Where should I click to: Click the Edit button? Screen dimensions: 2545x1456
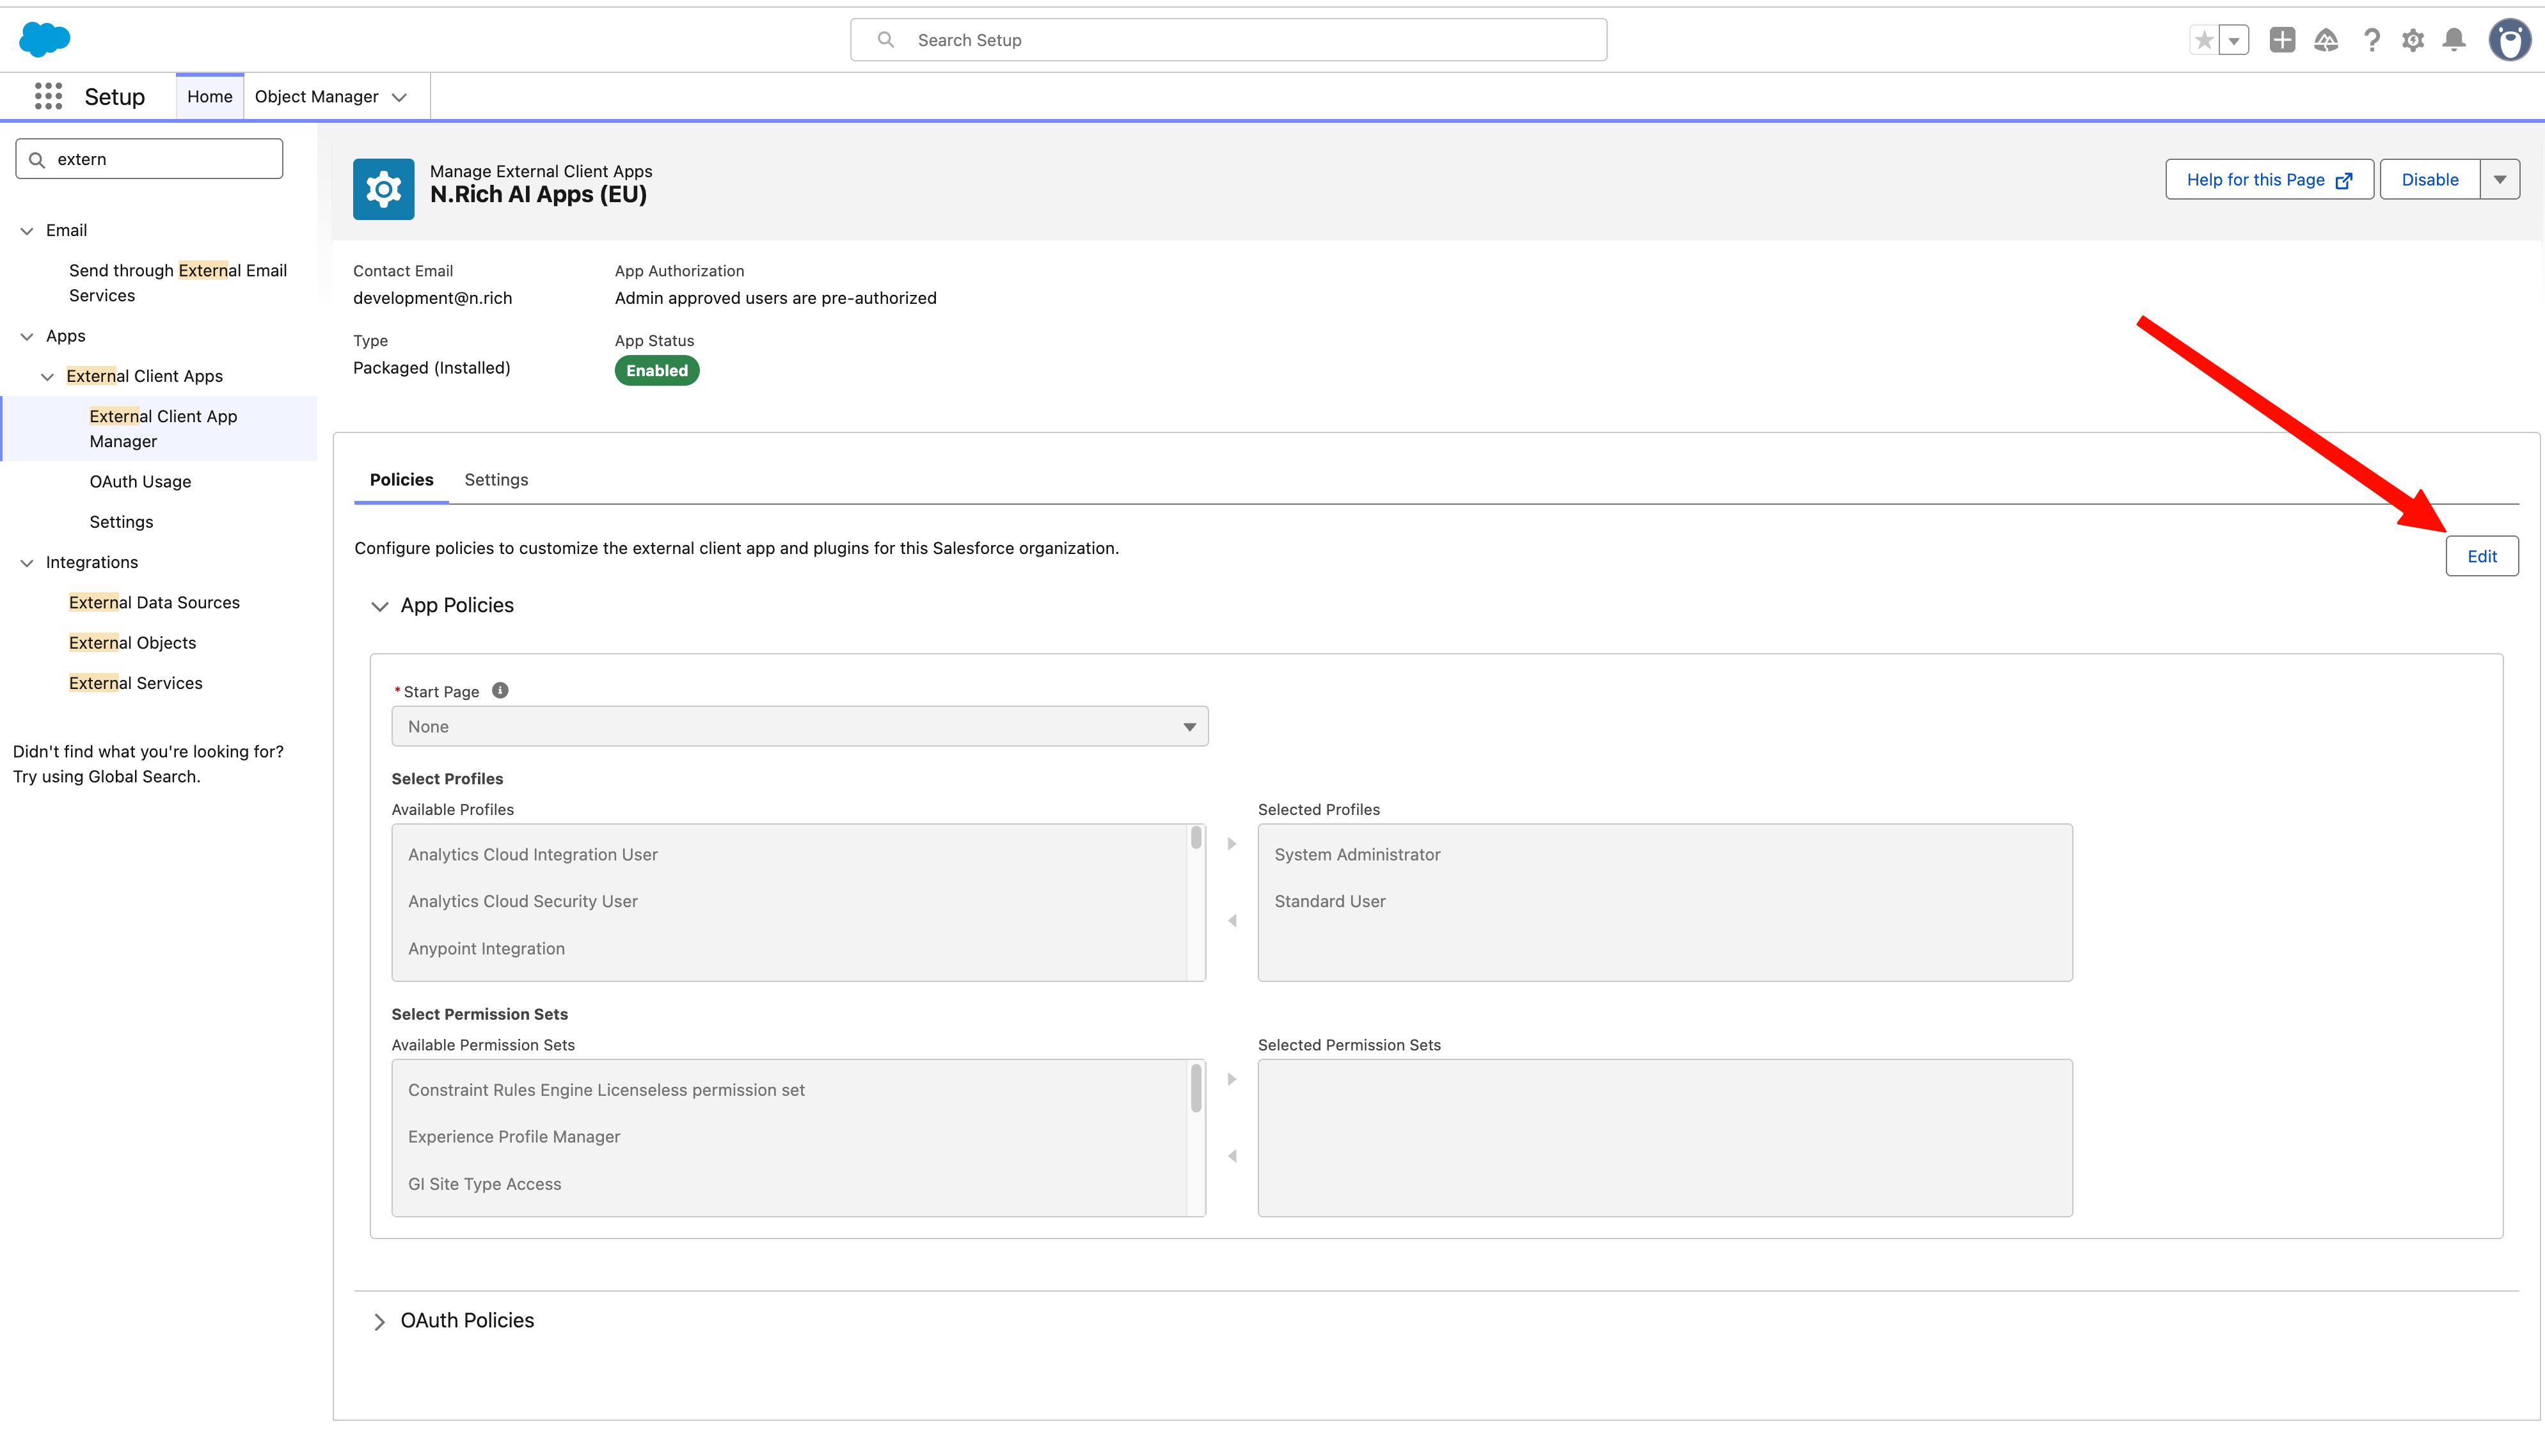2482,556
